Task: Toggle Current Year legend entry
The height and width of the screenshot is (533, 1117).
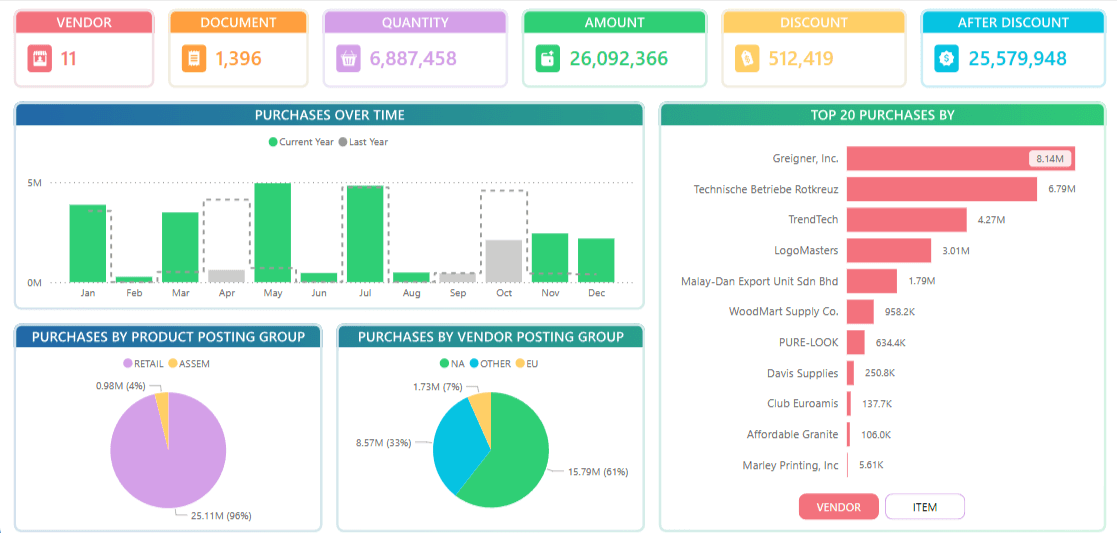Action: [x=301, y=142]
